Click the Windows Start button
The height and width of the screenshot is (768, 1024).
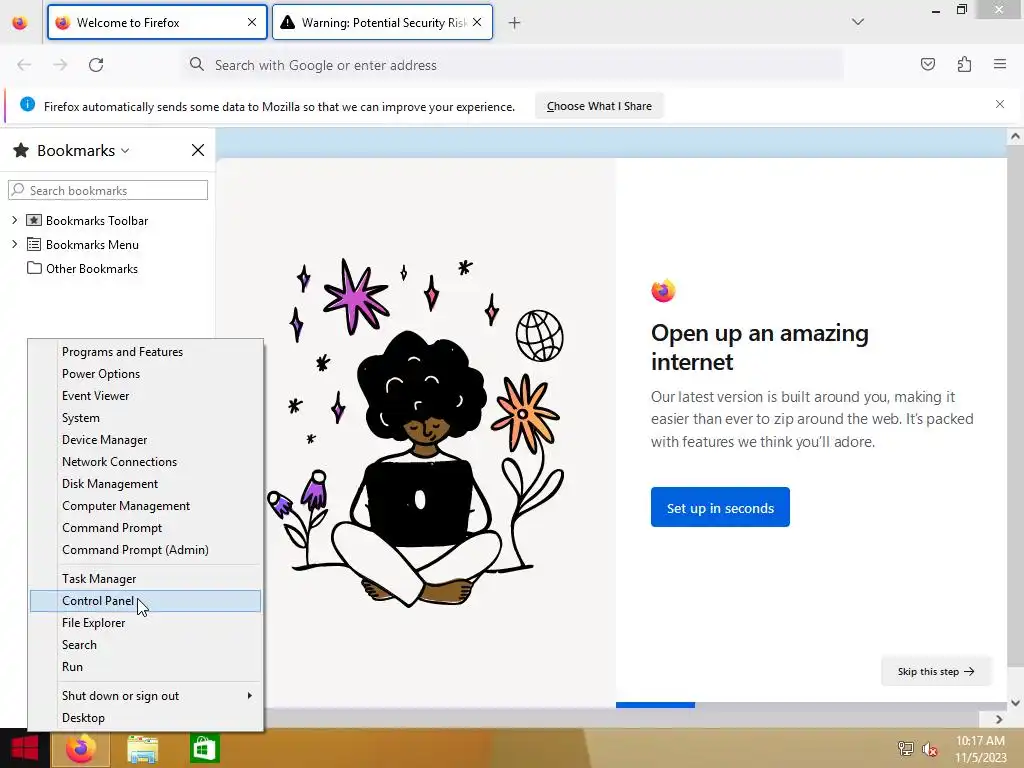(x=24, y=748)
